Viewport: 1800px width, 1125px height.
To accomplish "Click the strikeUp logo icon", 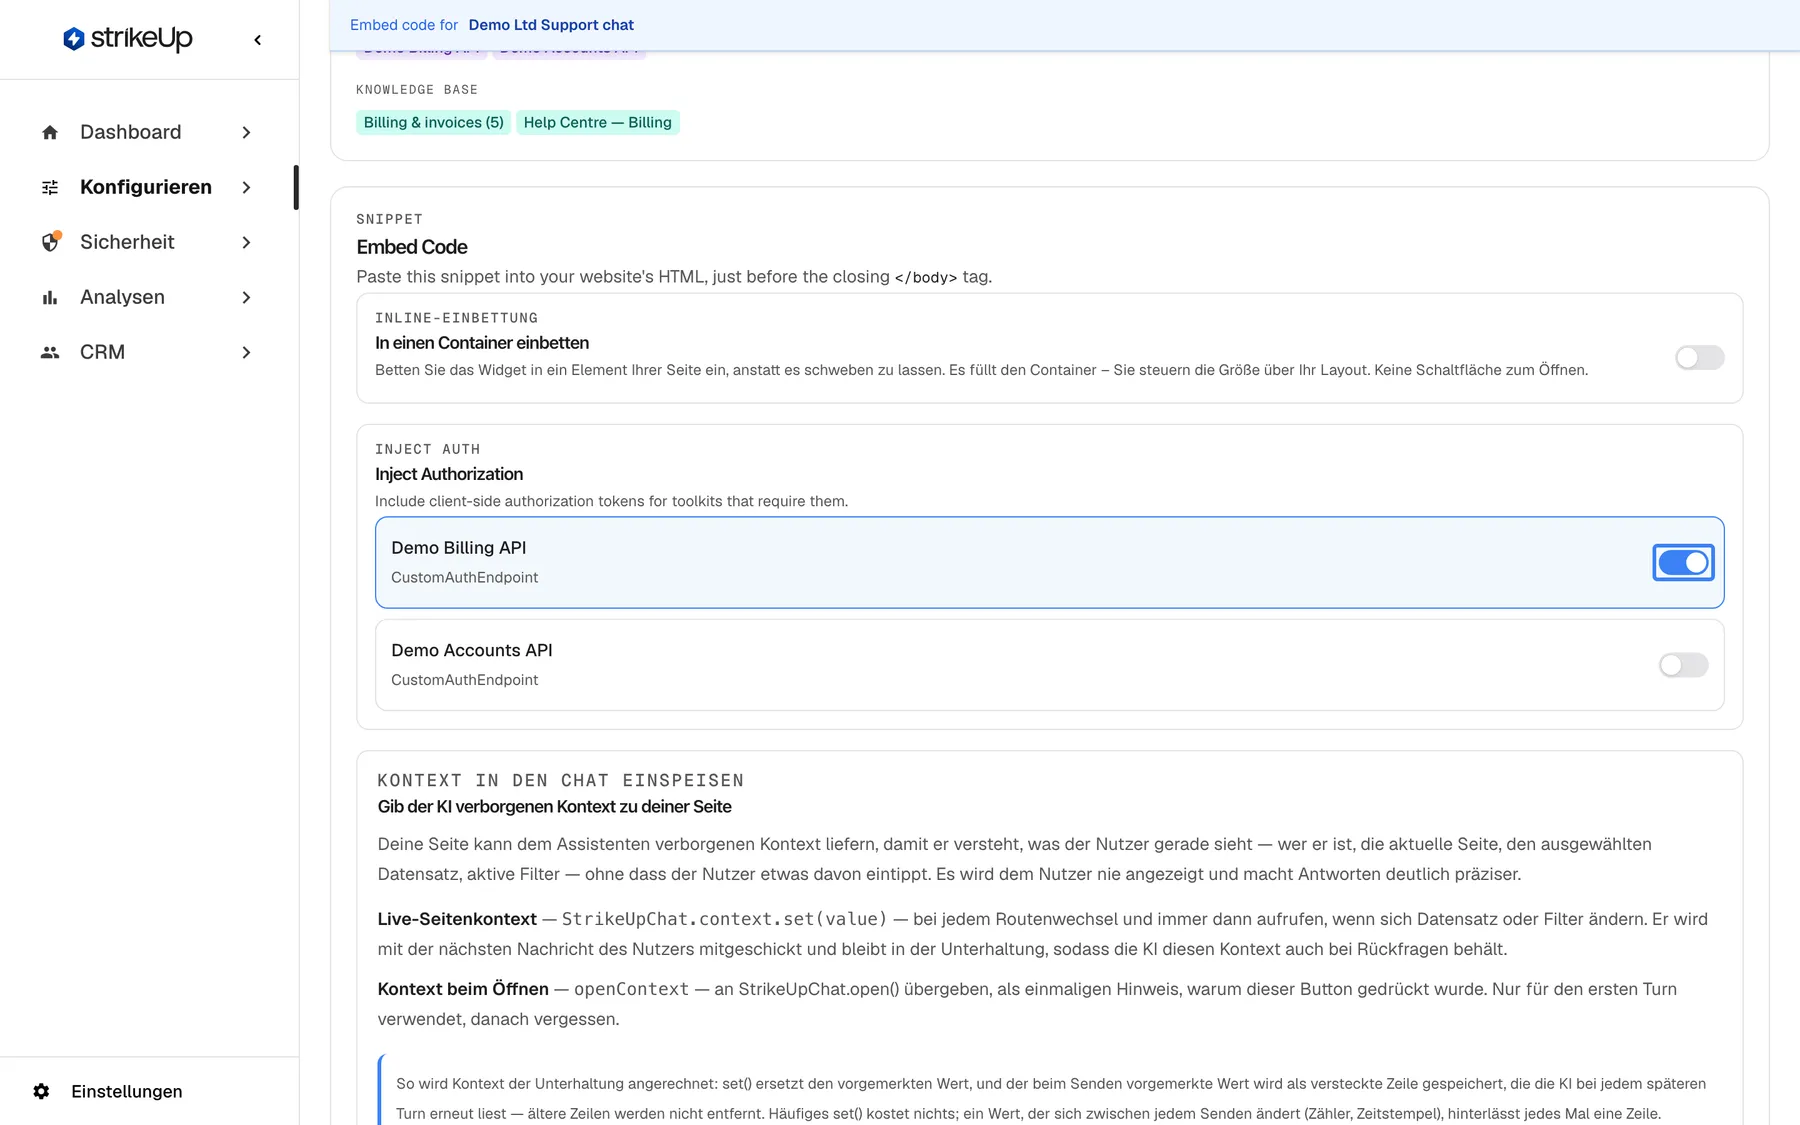I will (x=73, y=39).
